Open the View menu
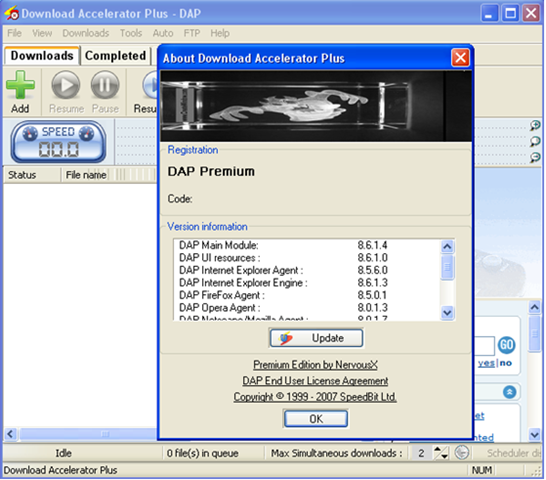This screenshot has width=546, height=480. pos(42,33)
